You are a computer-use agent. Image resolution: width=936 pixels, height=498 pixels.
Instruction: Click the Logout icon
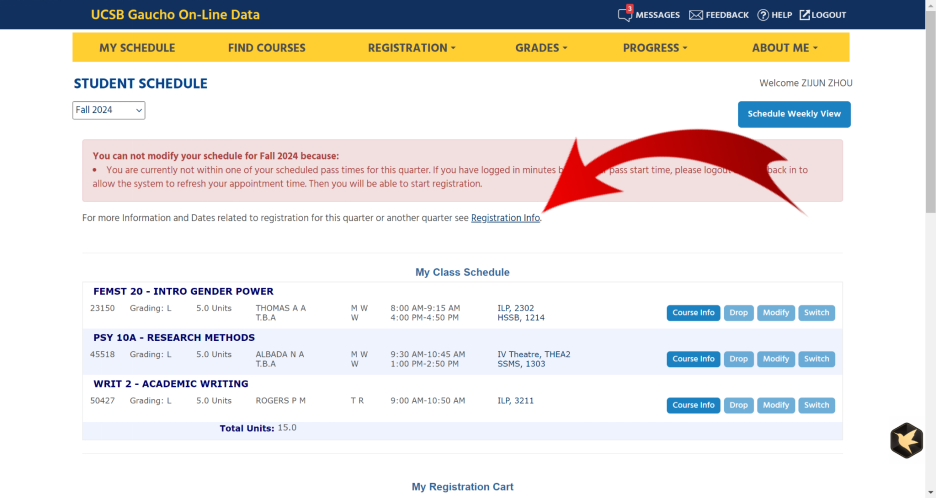pyautogui.click(x=805, y=15)
